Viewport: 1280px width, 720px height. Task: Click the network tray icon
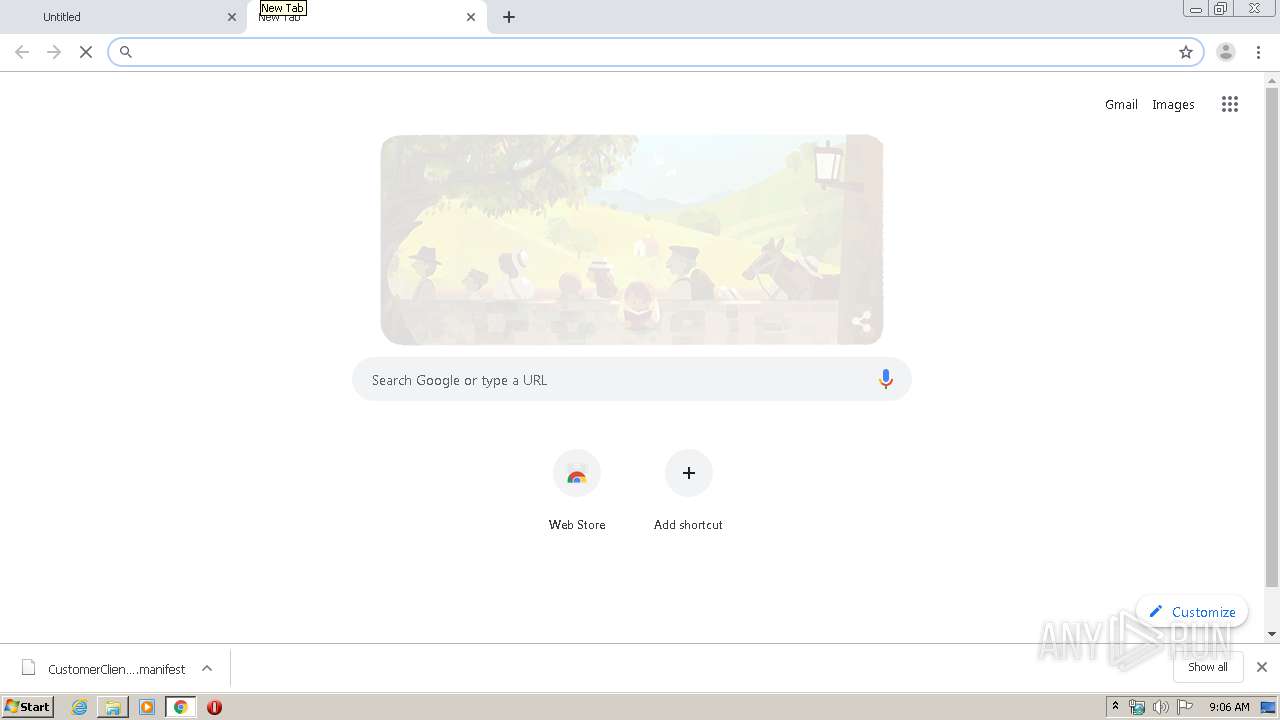pyautogui.click(x=1137, y=707)
